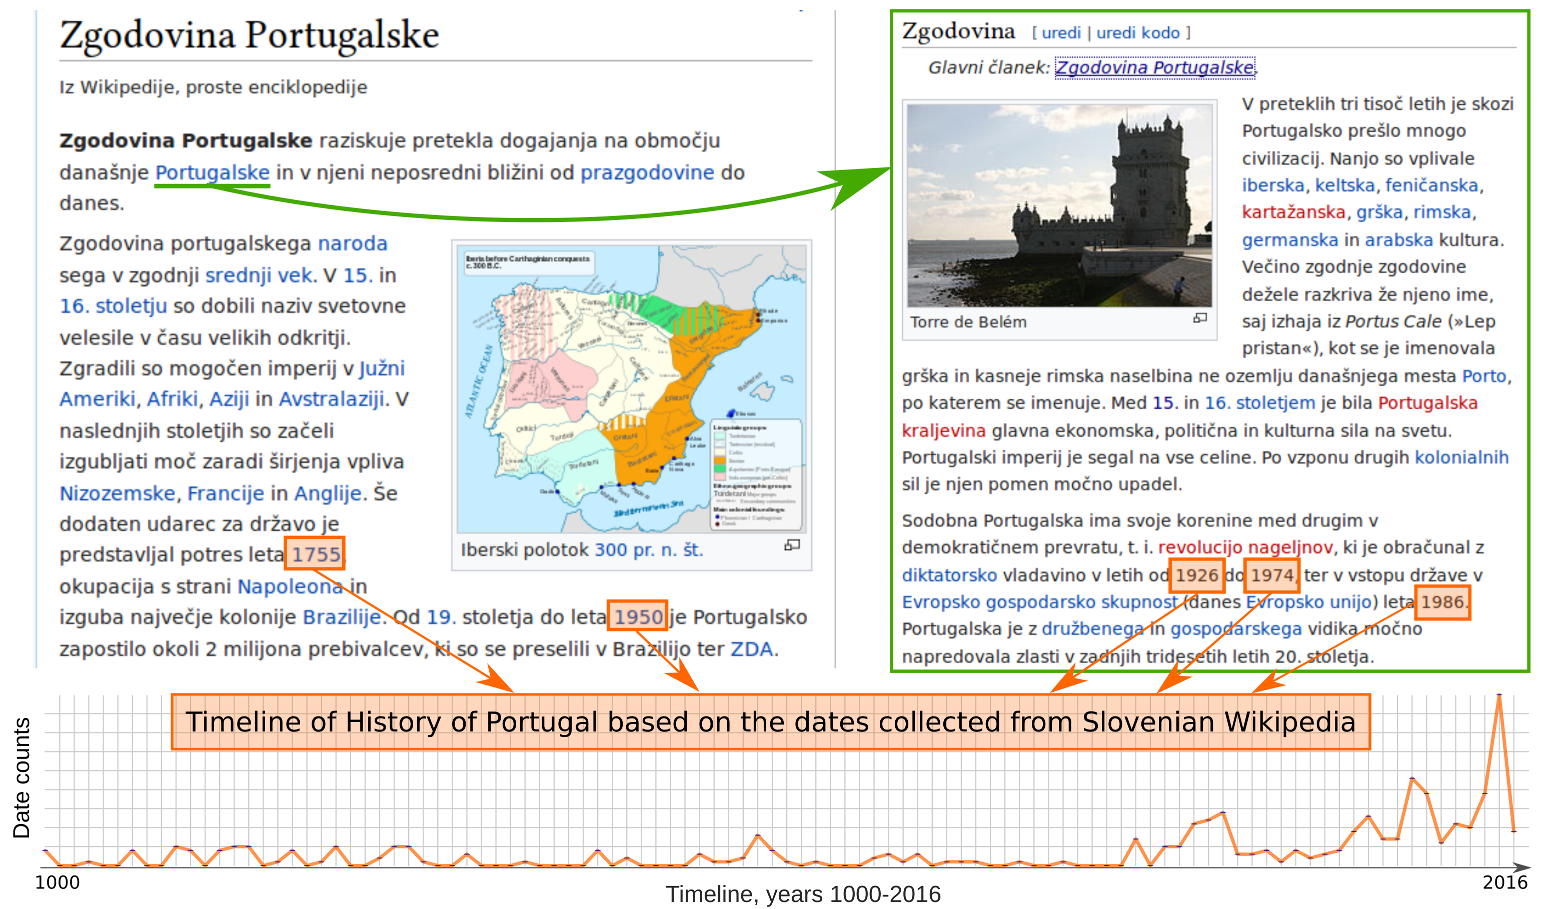Image resolution: width=1547 pixels, height=909 pixels.
Task: Click the 'uredi' edit link
Action: [1061, 33]
